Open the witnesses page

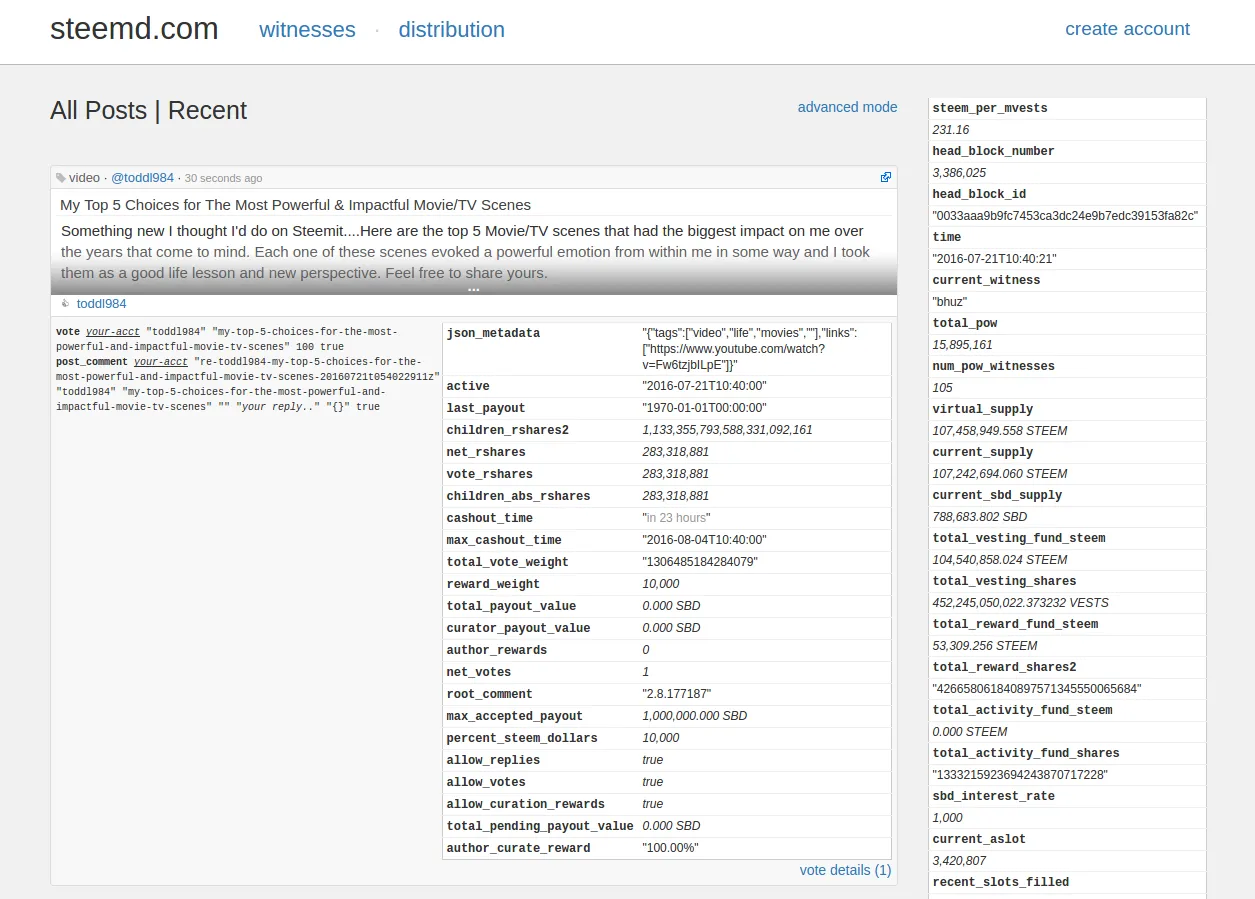(307, 30)
